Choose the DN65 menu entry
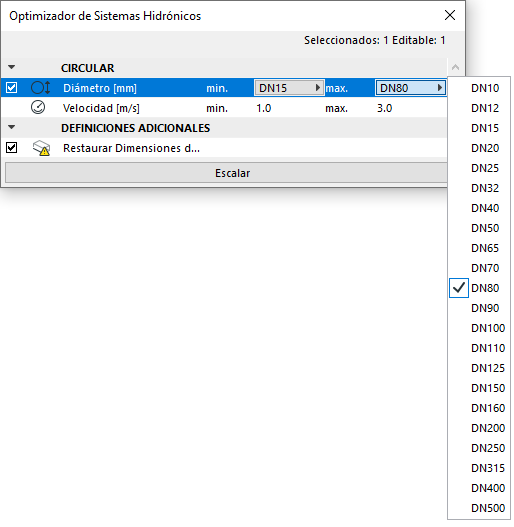The height and width of the screenshot is (527, 514). tap(479, 248)
